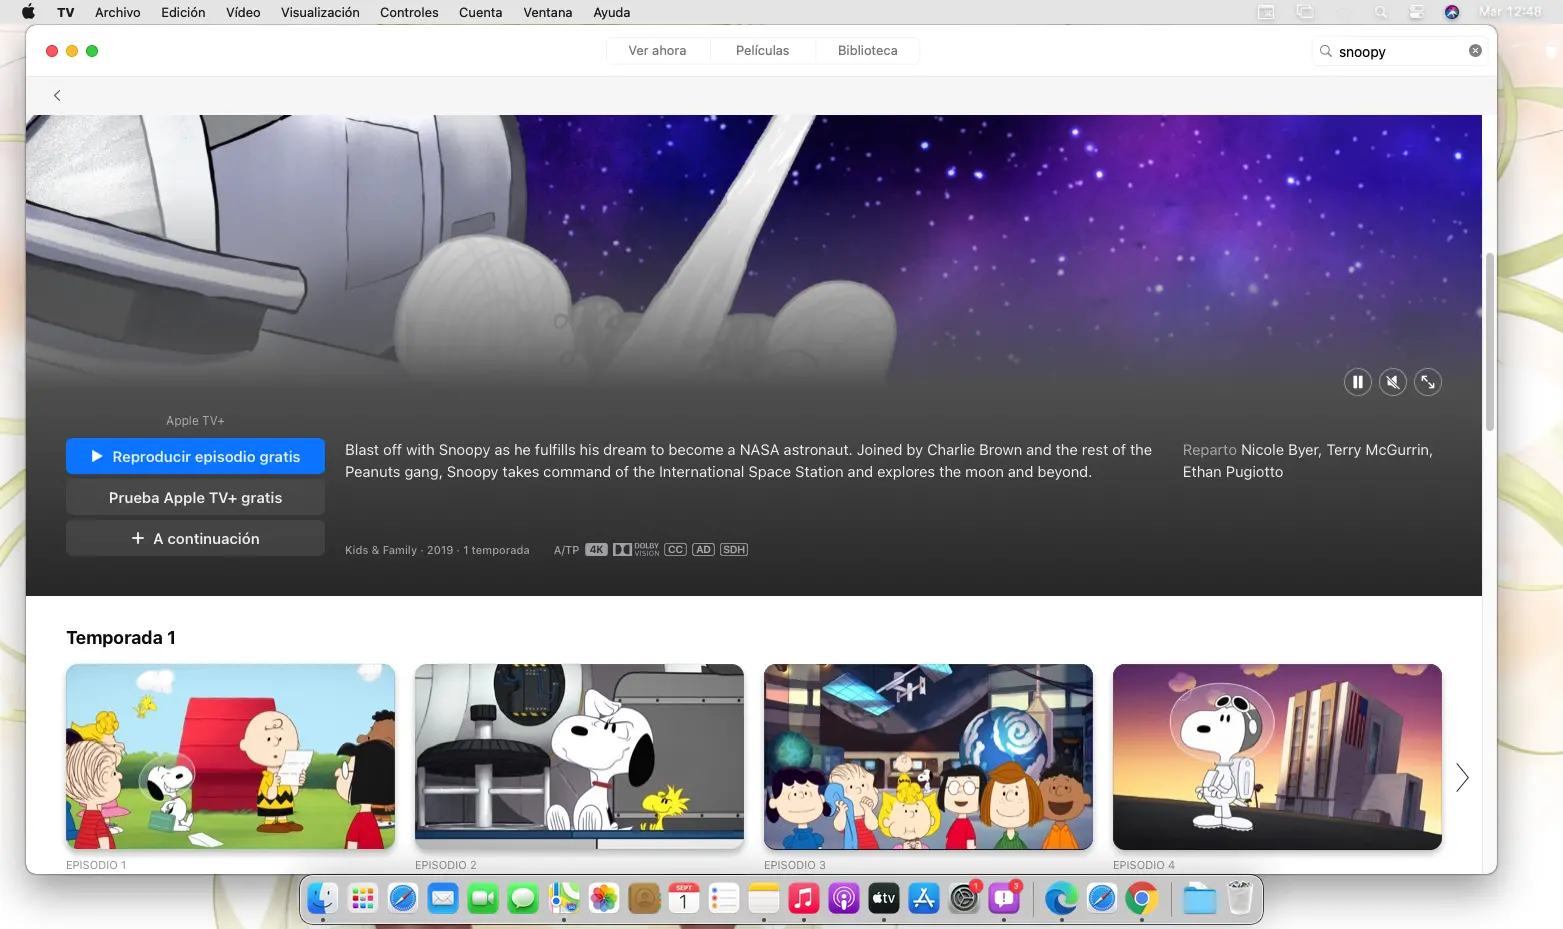
Task: Open Control Center in the menu bar
Action: (x=1416, y=12)
